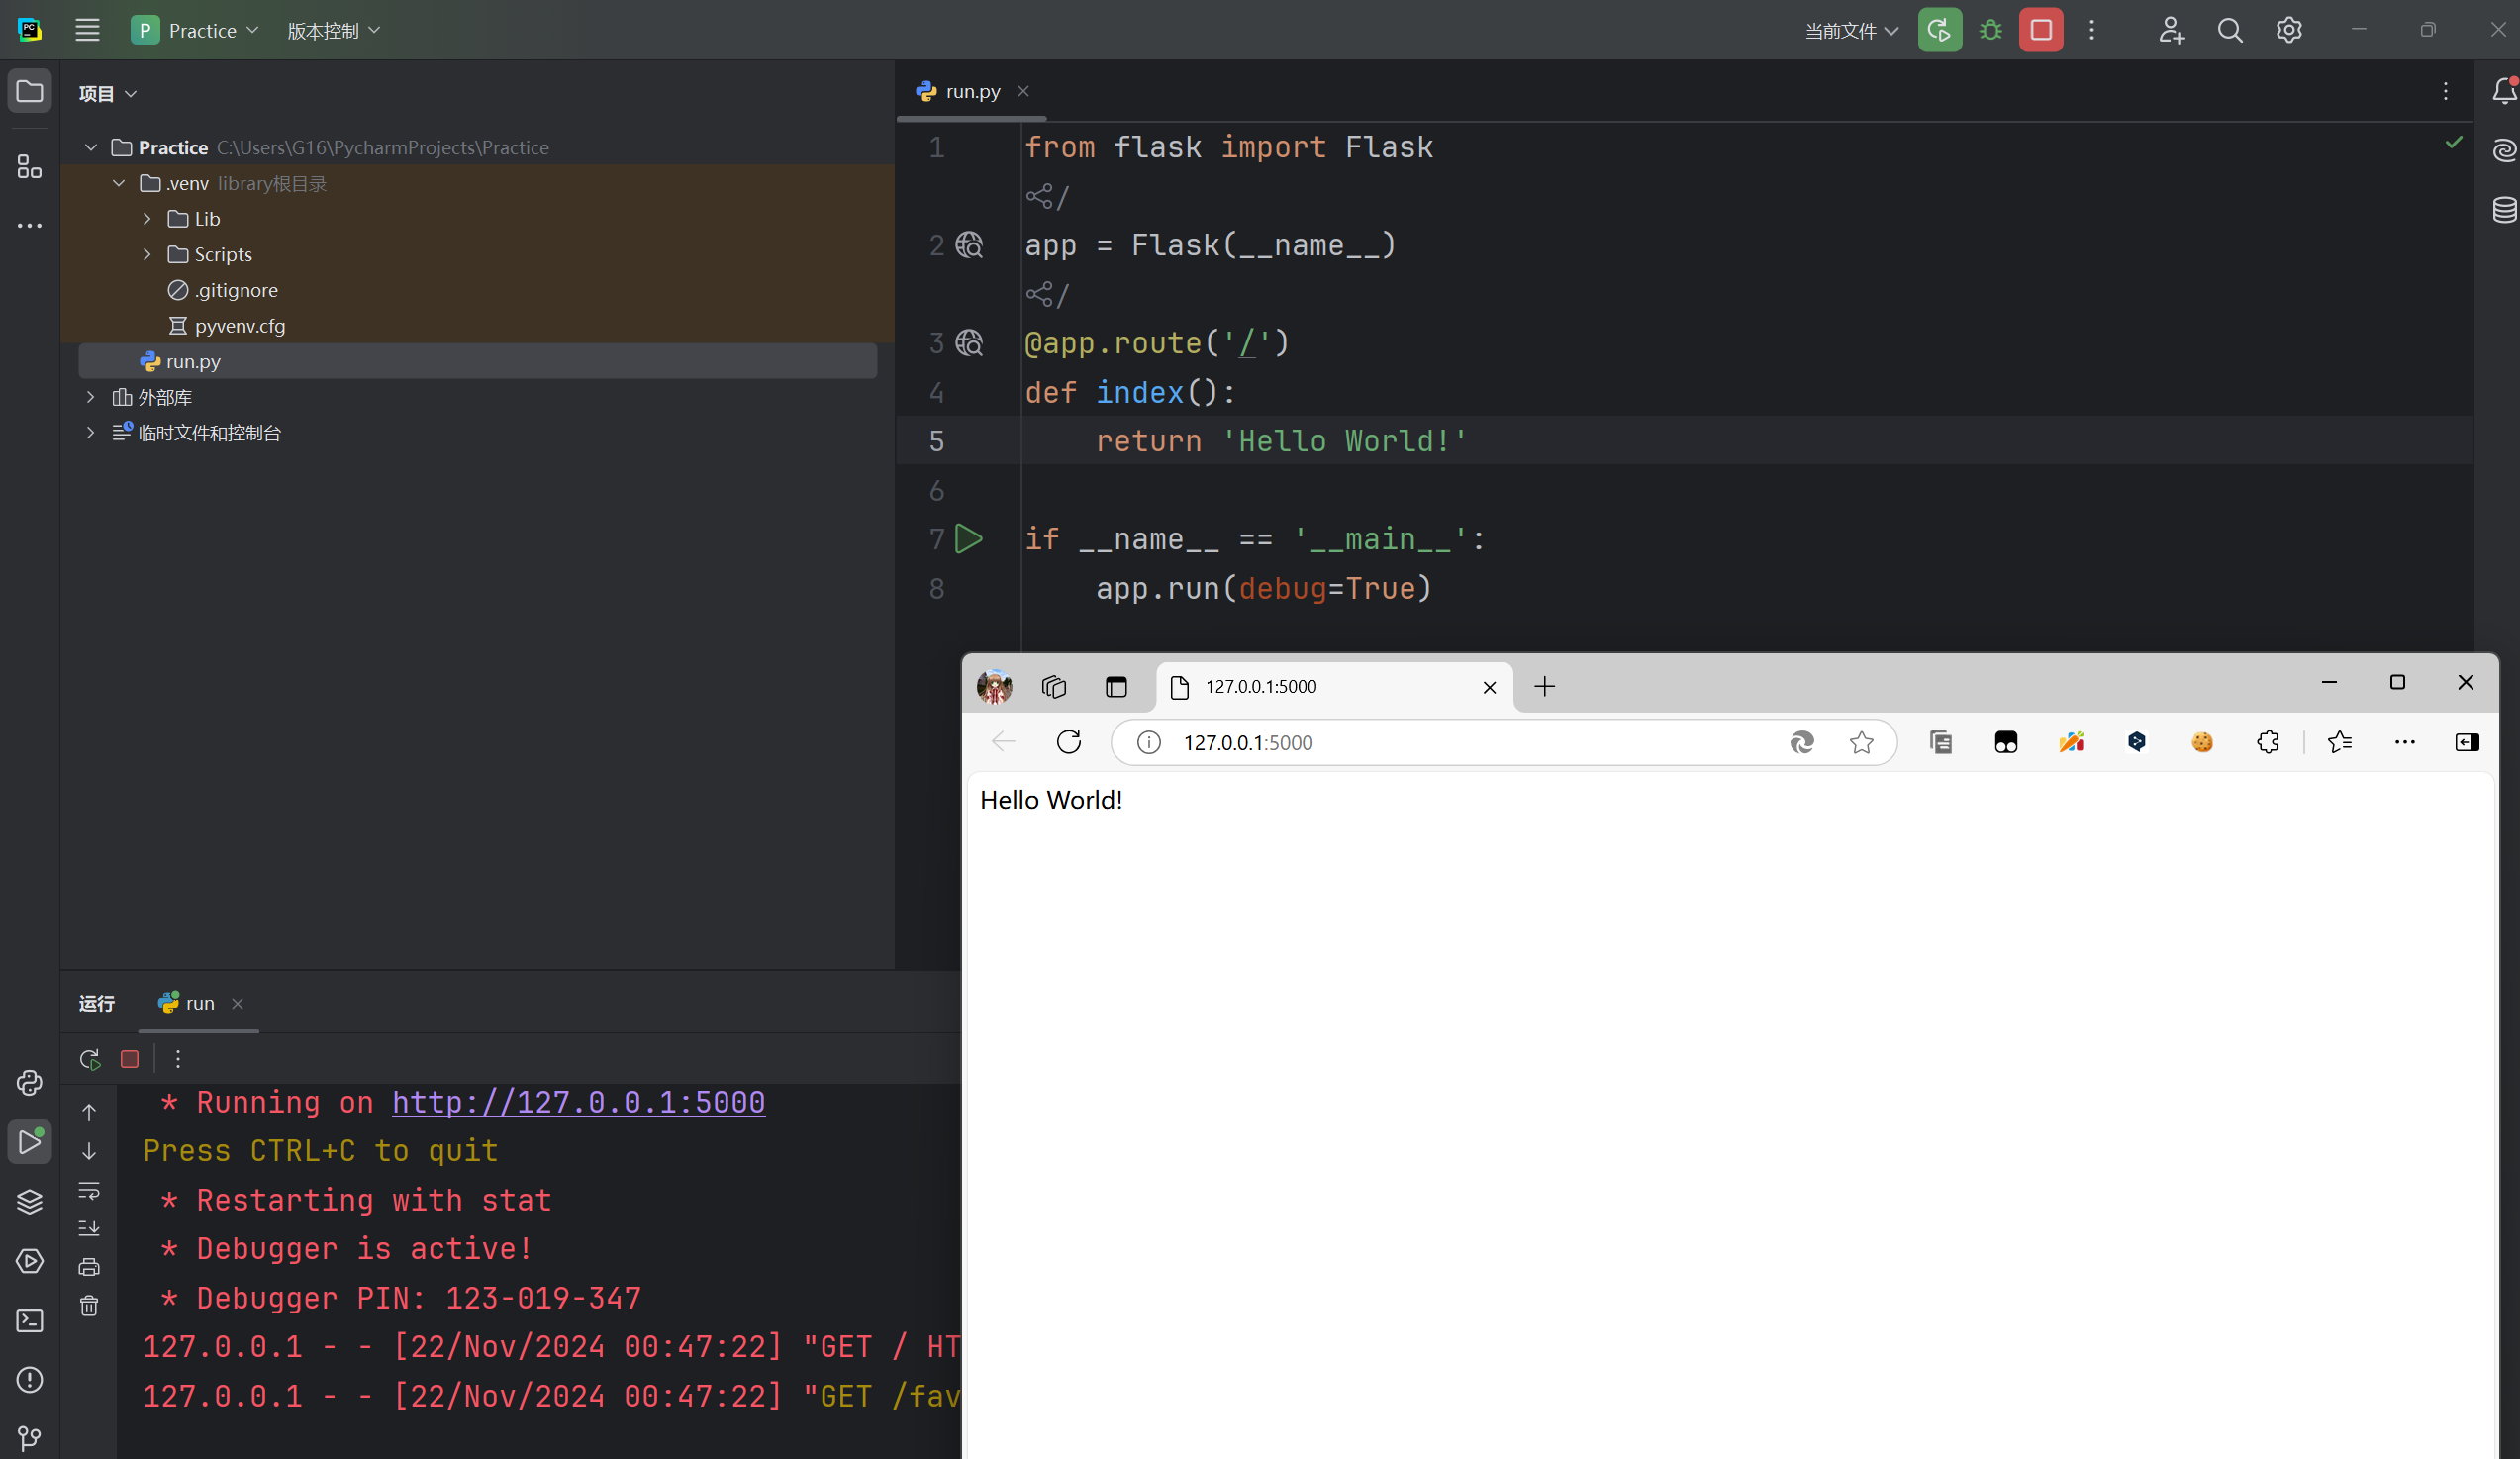Image resolution: width=2520 pixels, height=1459 pixels.
Task: Collapse the .venv folder
Action: click(119, 183)
